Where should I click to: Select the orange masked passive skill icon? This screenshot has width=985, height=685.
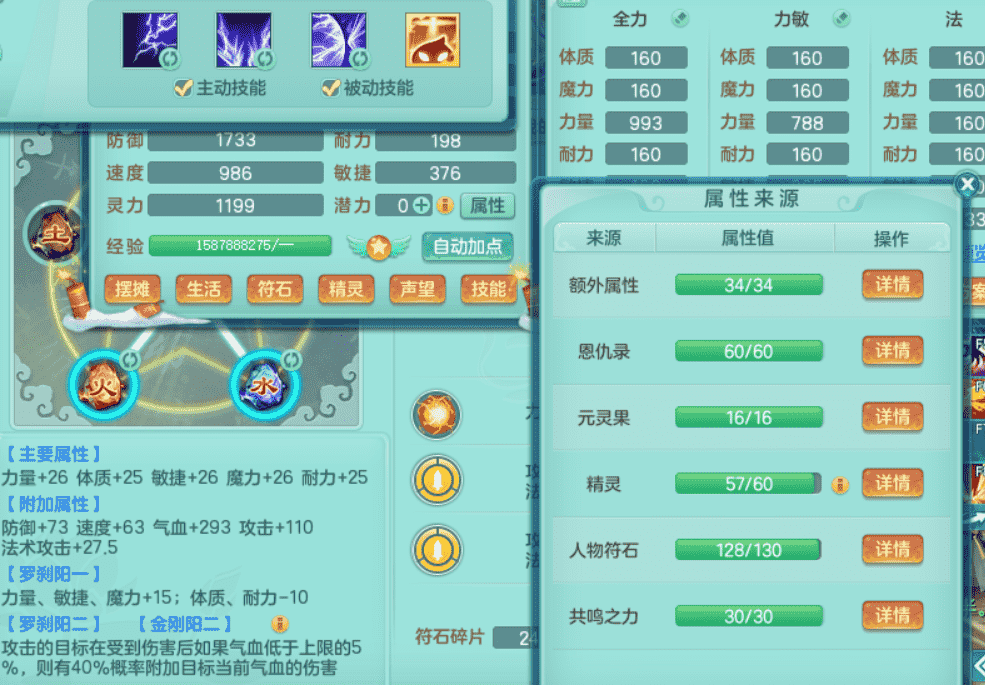pos(432,40)
